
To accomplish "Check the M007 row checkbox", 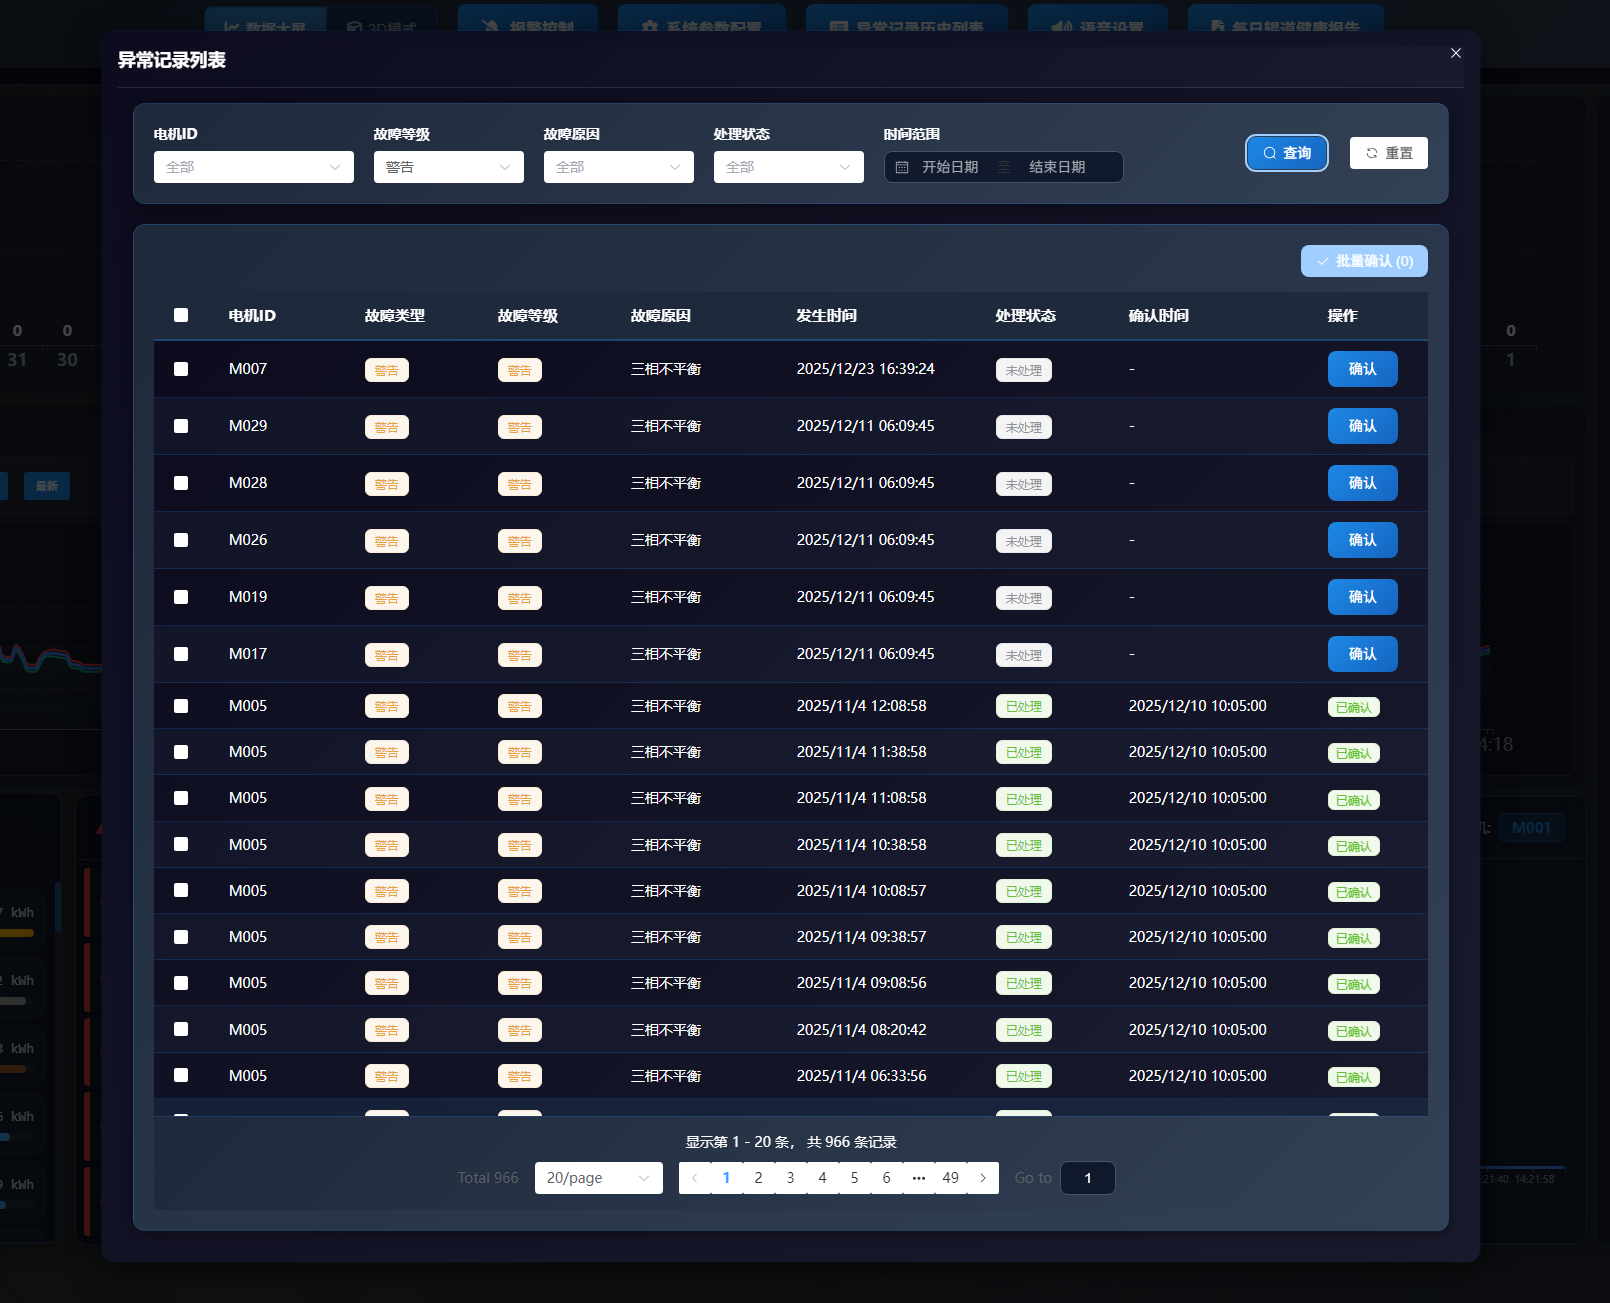I will point(181,369).
